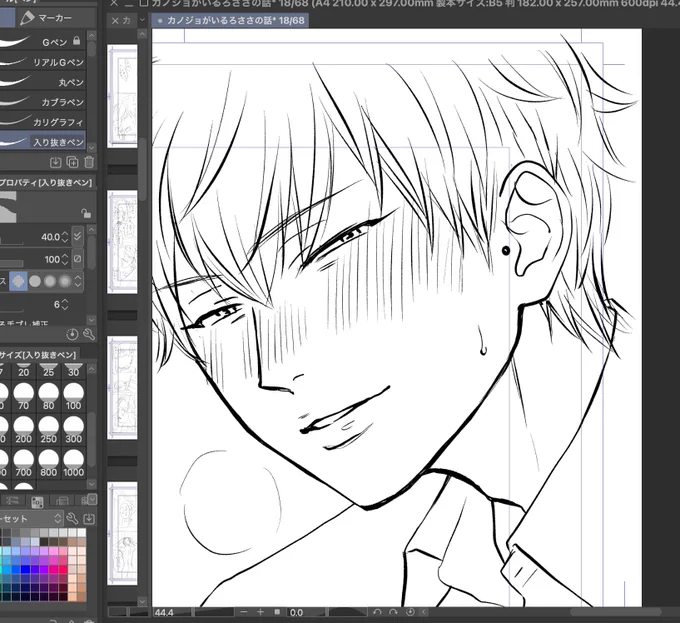Open the first page thumbnail
This screenshot has height=623, width=680.
(x=122, y=96)
